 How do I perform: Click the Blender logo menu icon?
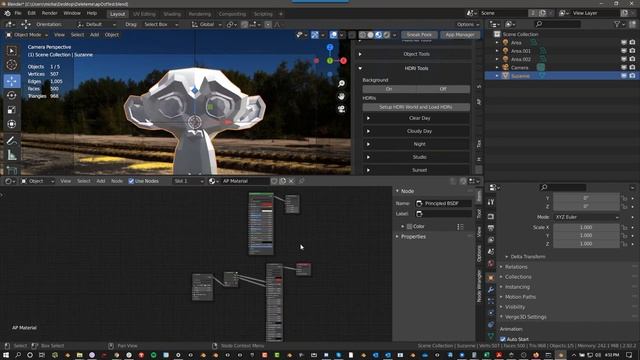7,13
